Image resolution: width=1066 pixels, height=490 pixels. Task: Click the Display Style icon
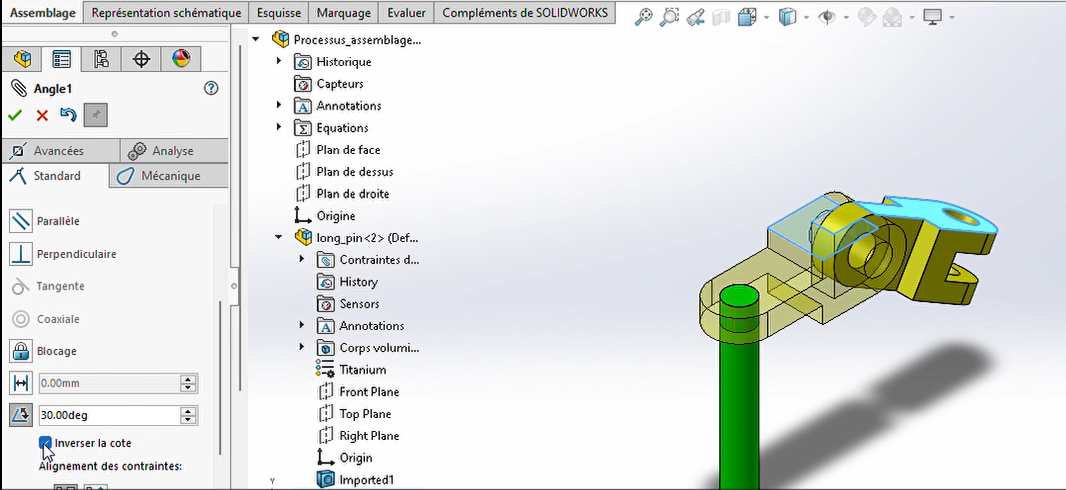[787, 18]
